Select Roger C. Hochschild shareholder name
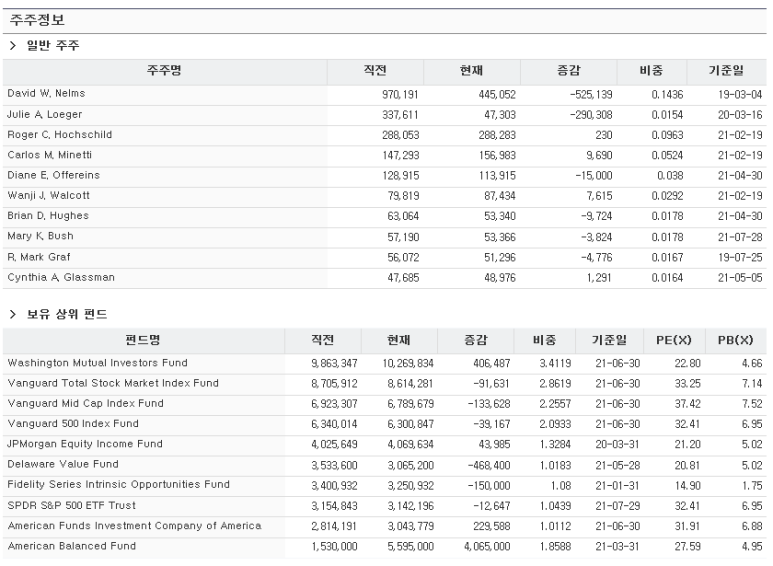Screen dimensions: 773x566 pyautogui.click(x=60, y=135)
